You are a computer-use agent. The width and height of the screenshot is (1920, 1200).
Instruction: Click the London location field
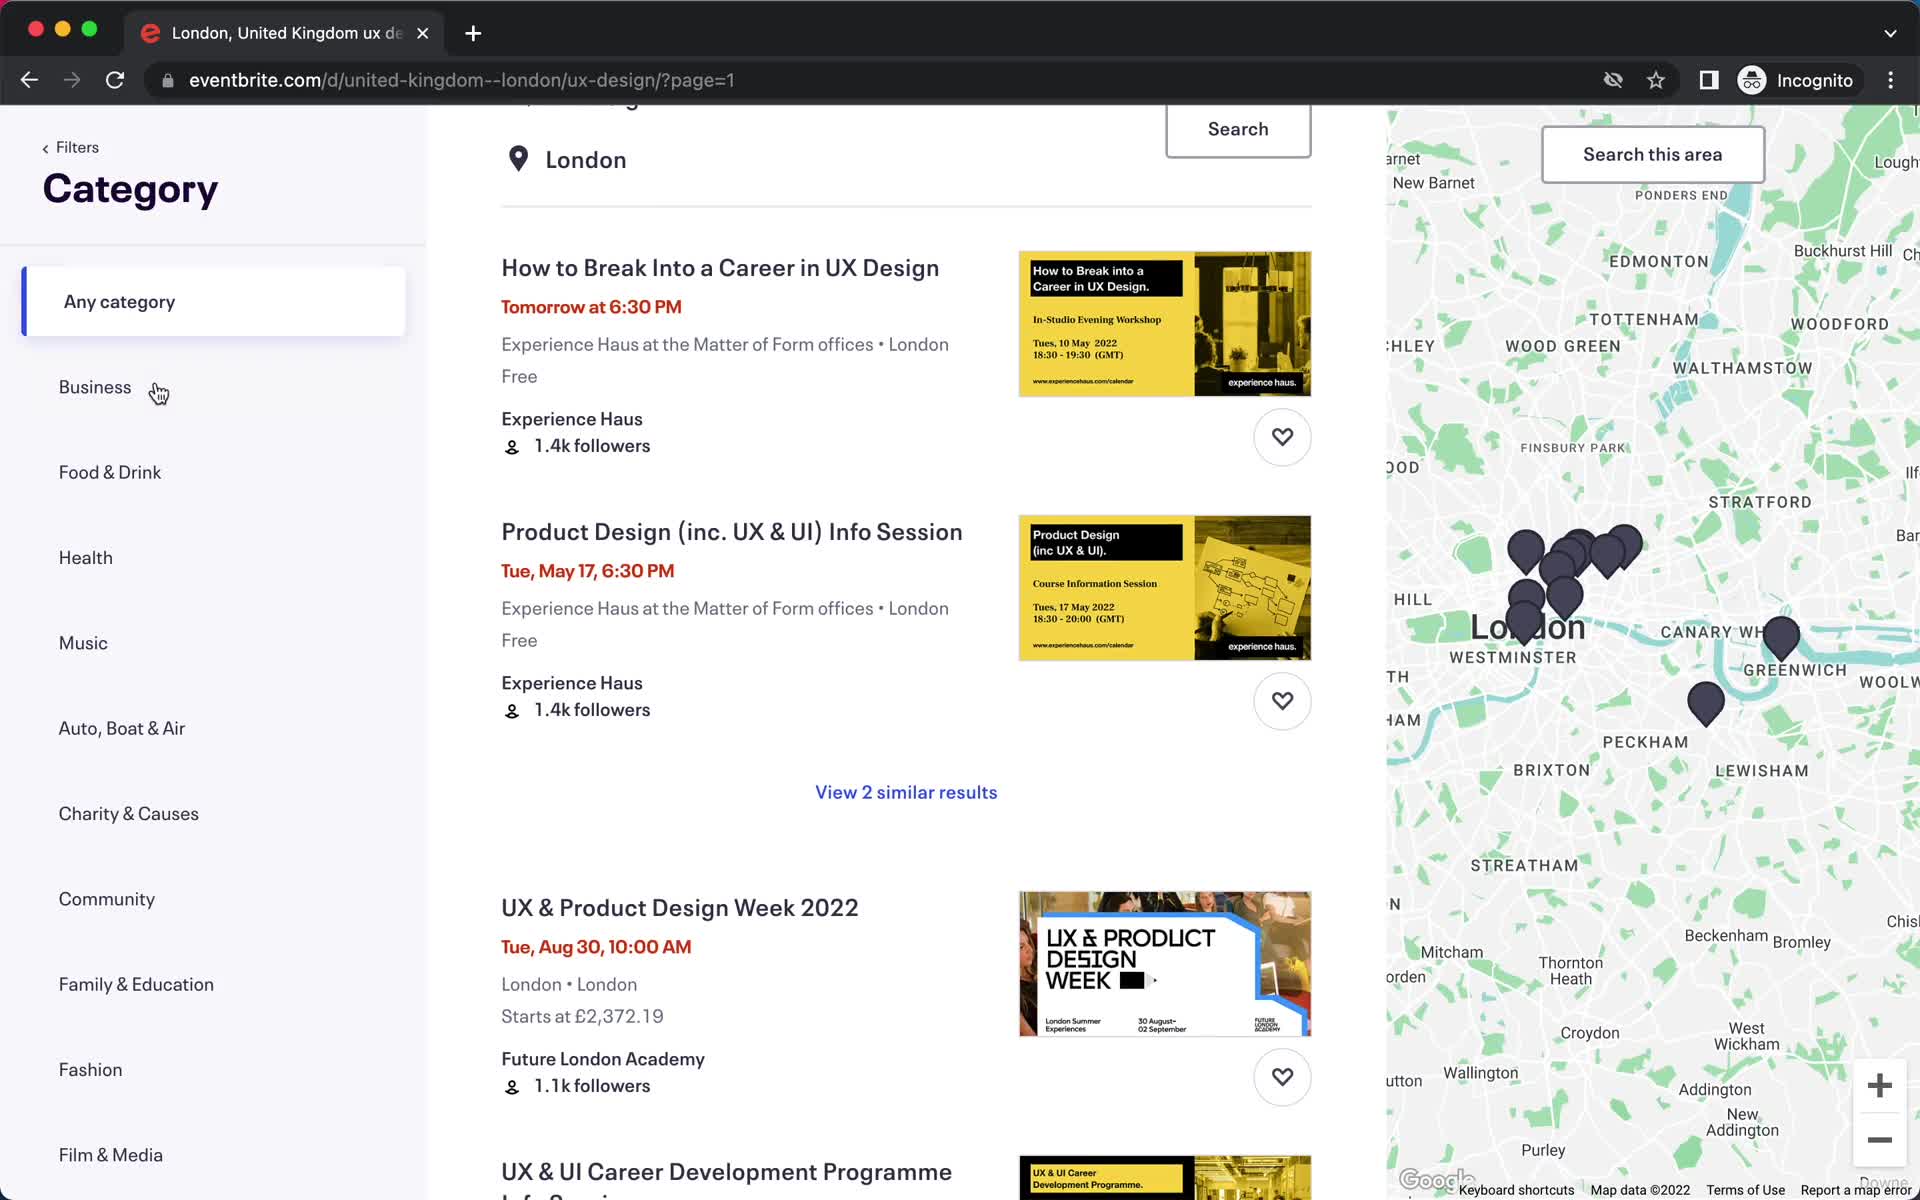(x=586, y=160)
